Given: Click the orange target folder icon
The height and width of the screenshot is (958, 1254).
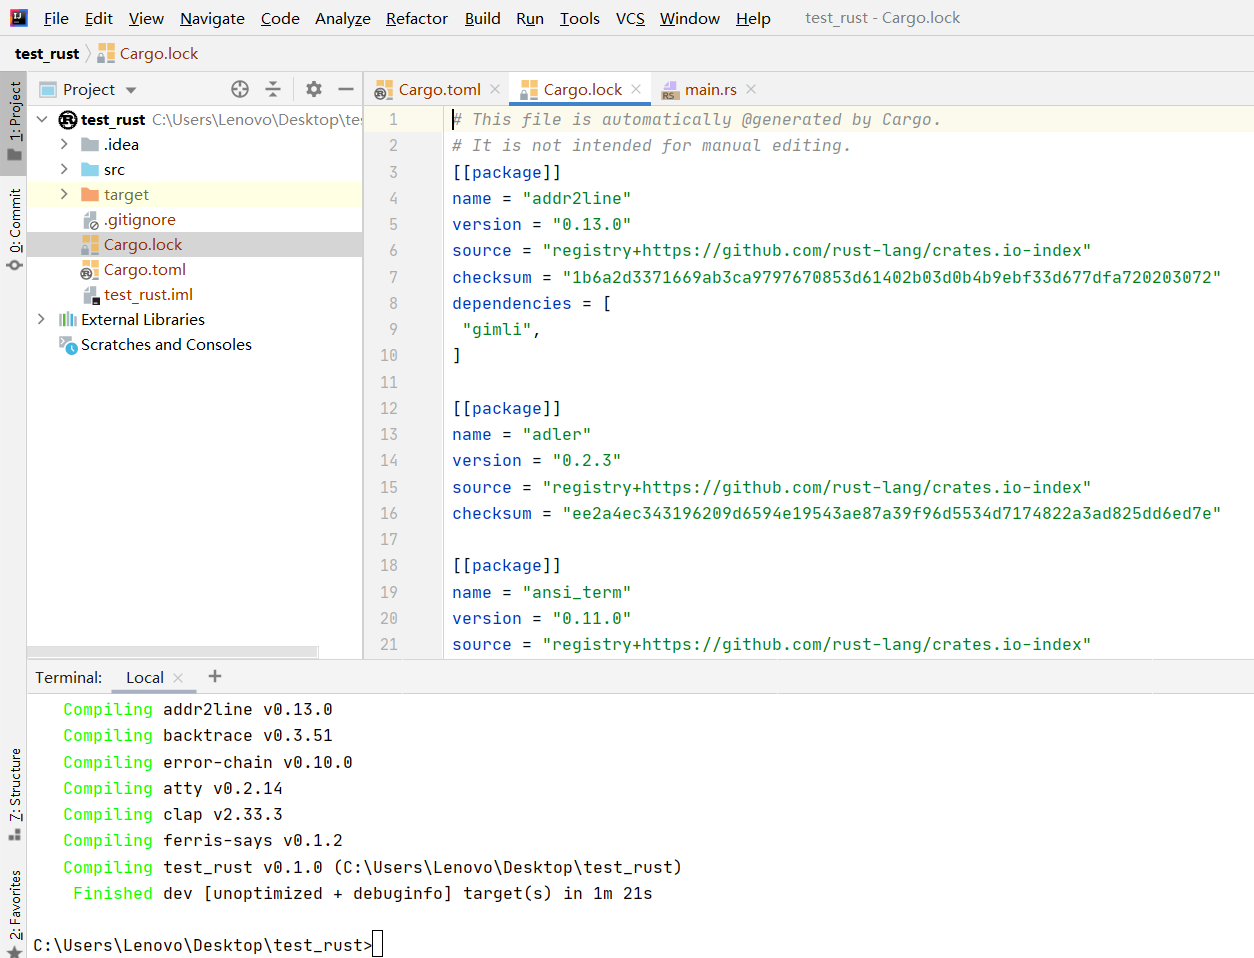Looking at the screenshot, I should coord(90,194).
